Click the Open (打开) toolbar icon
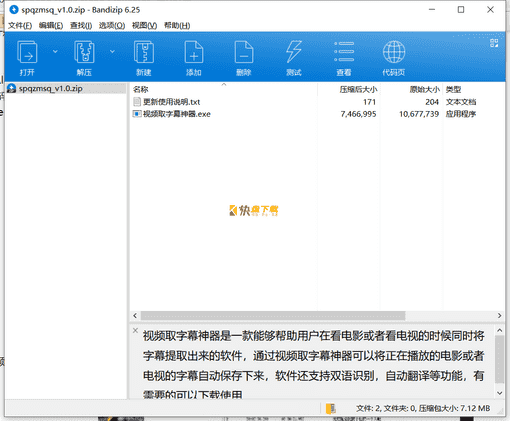510x421 pixels. 27,52
